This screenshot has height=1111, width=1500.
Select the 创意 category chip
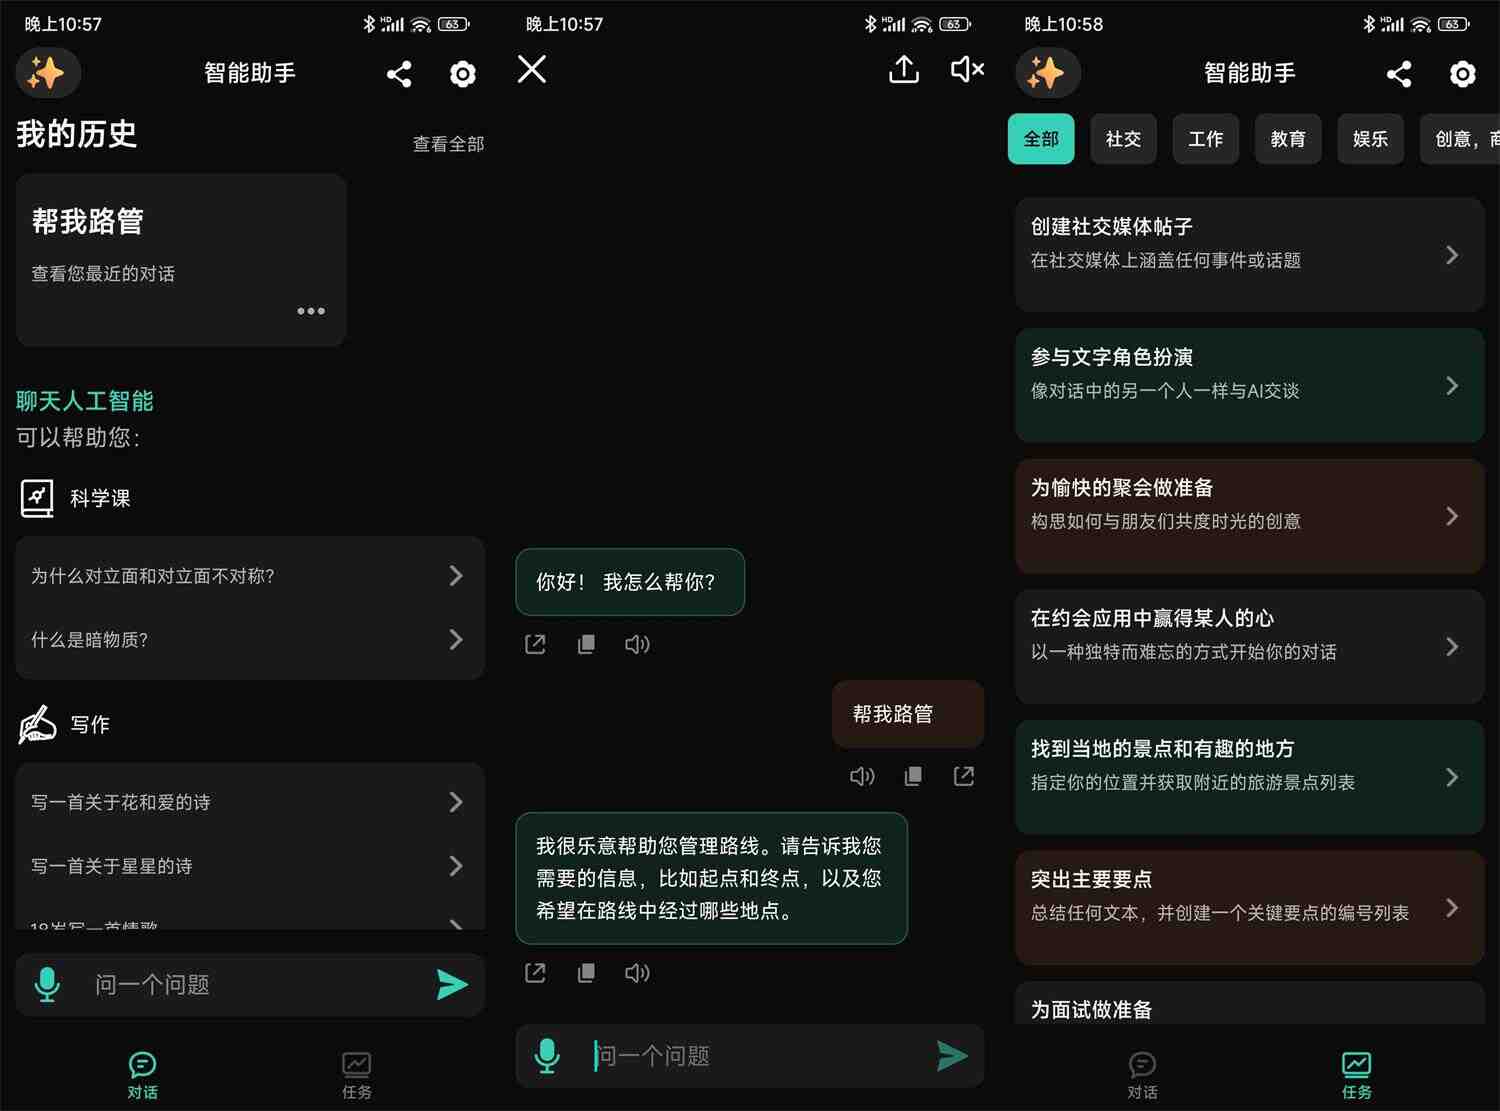pyautogui.click(x=1461, y=139)
